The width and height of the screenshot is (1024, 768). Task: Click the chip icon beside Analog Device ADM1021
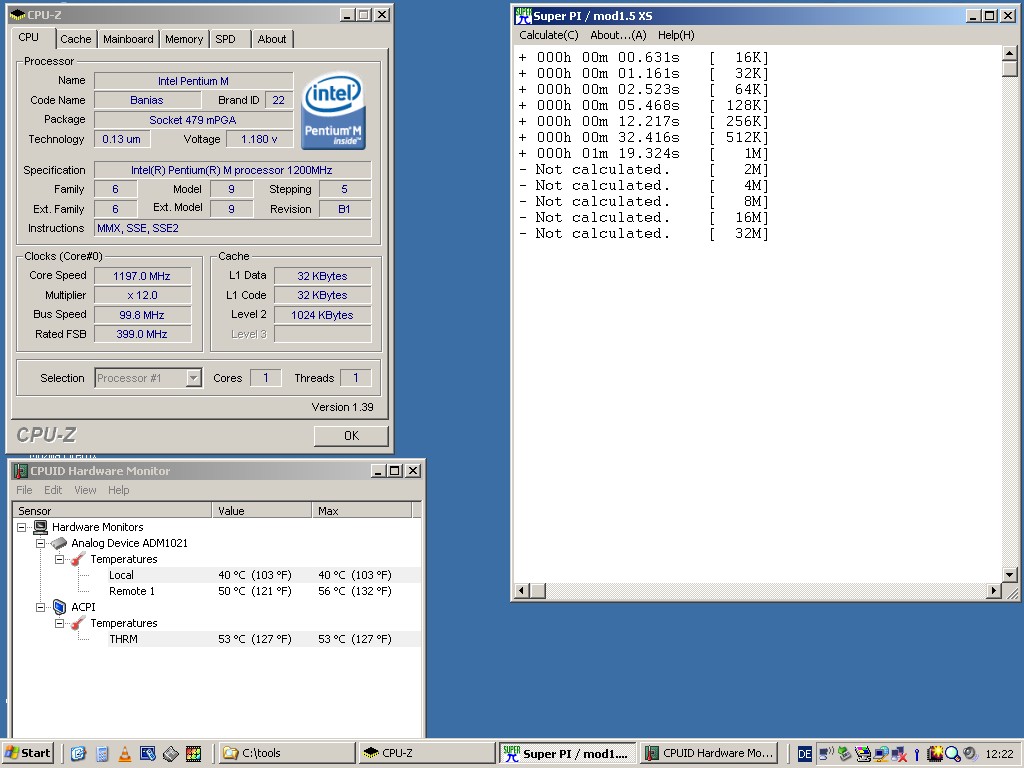(x=59, y=543)
